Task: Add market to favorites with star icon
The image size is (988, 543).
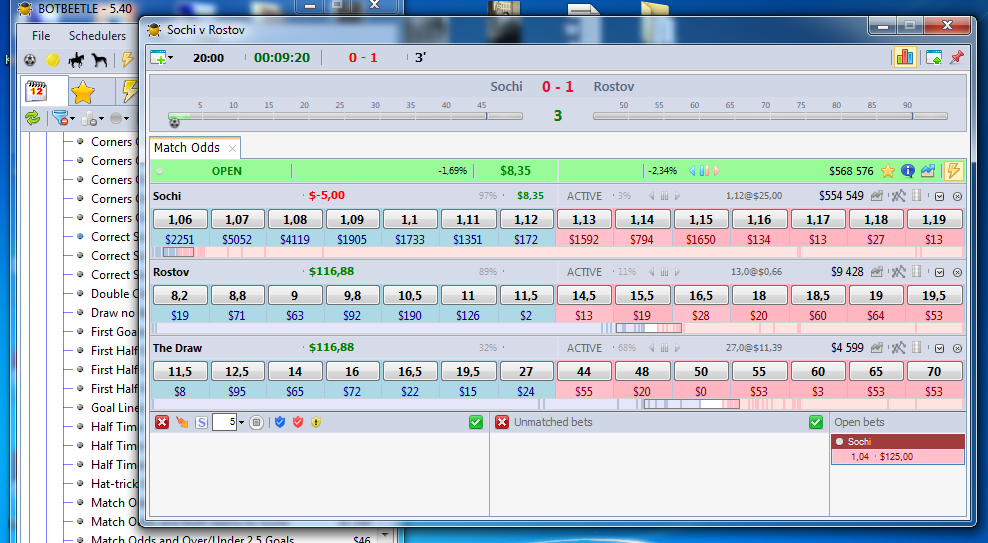Action: 888,171
